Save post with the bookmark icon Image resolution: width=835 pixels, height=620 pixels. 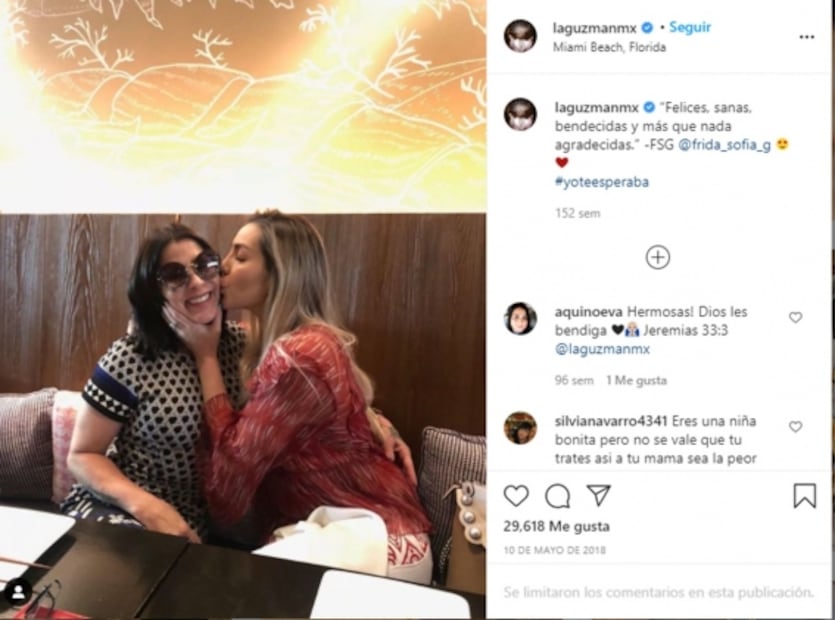click(x=805, y=495)
